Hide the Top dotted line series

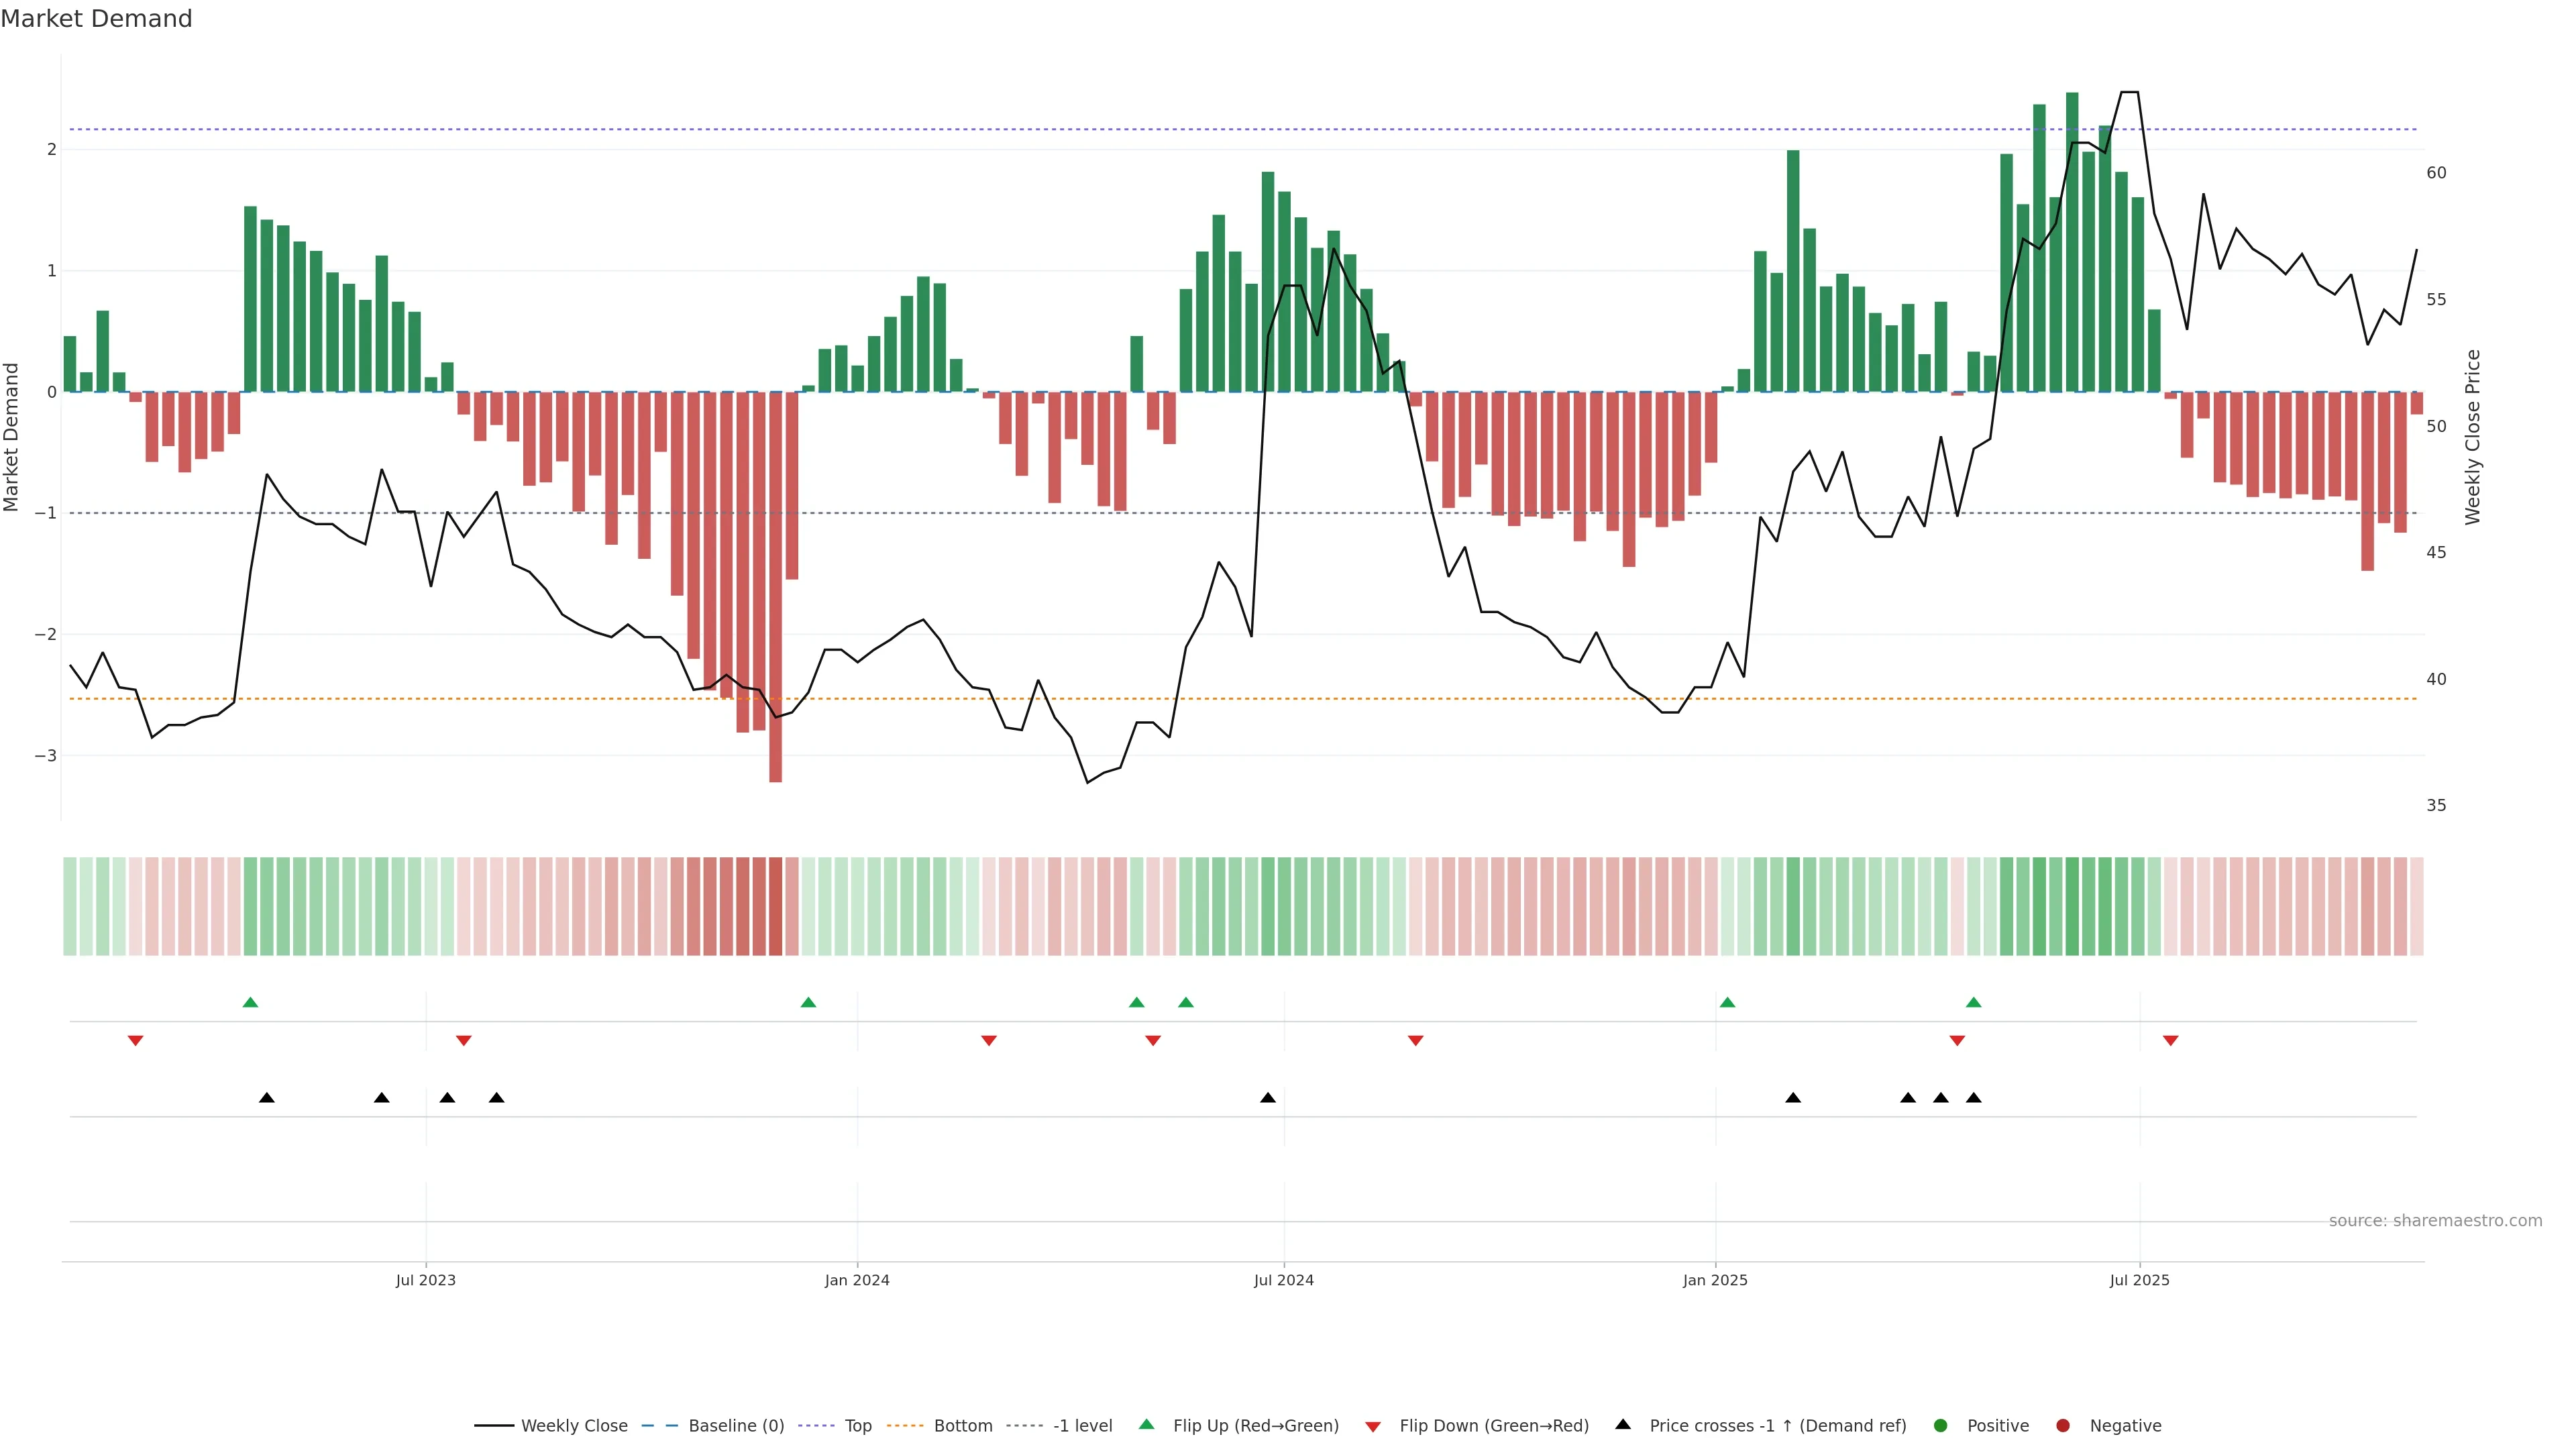point(857,1426)
